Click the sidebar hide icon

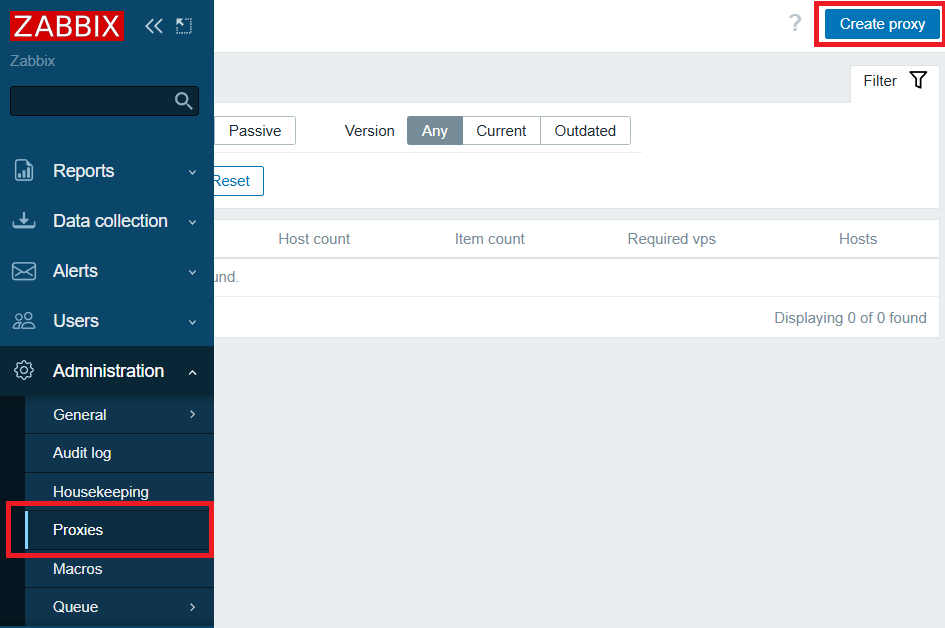pos(183,26)
